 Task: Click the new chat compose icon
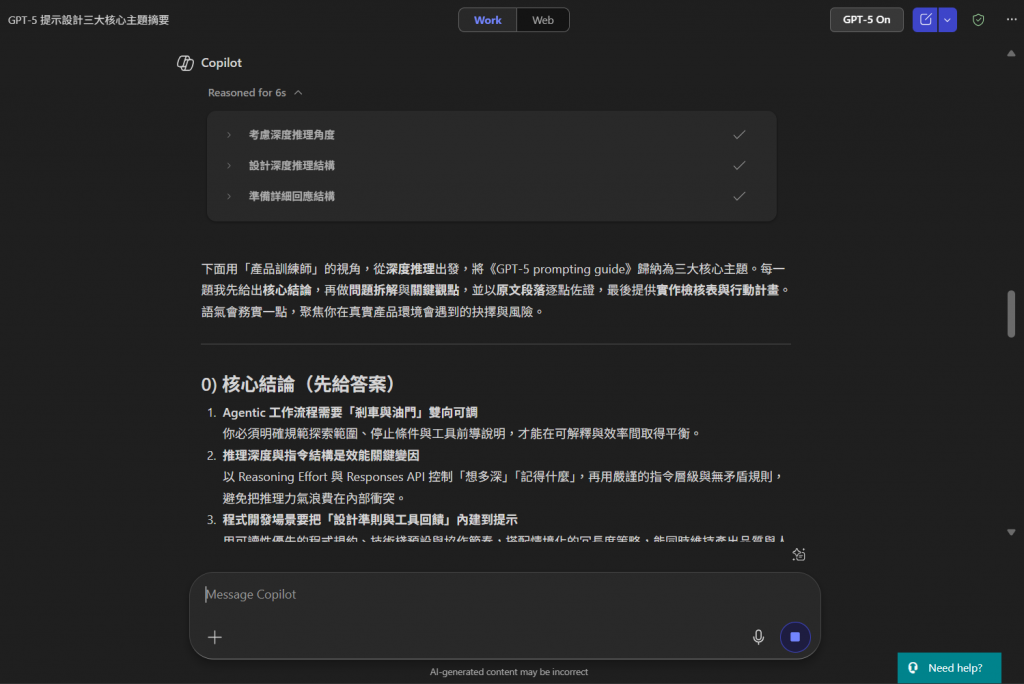[925, 20]
